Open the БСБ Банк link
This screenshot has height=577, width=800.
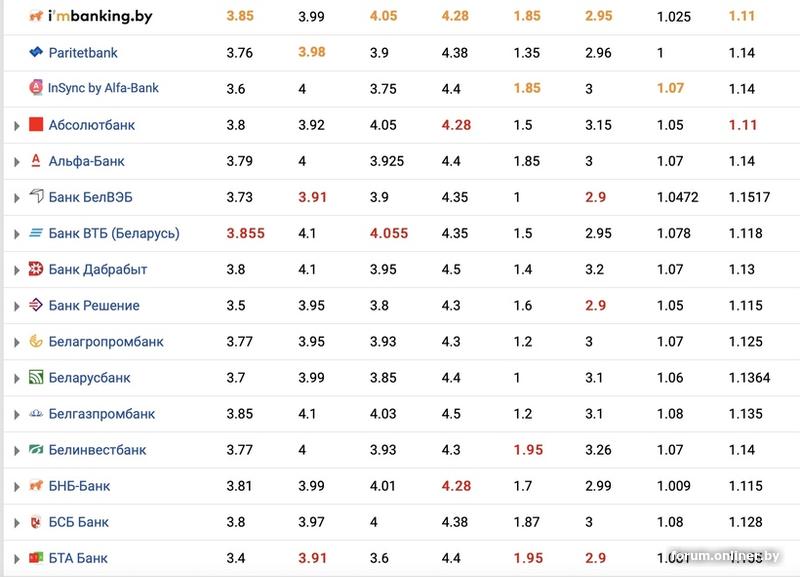78,522
